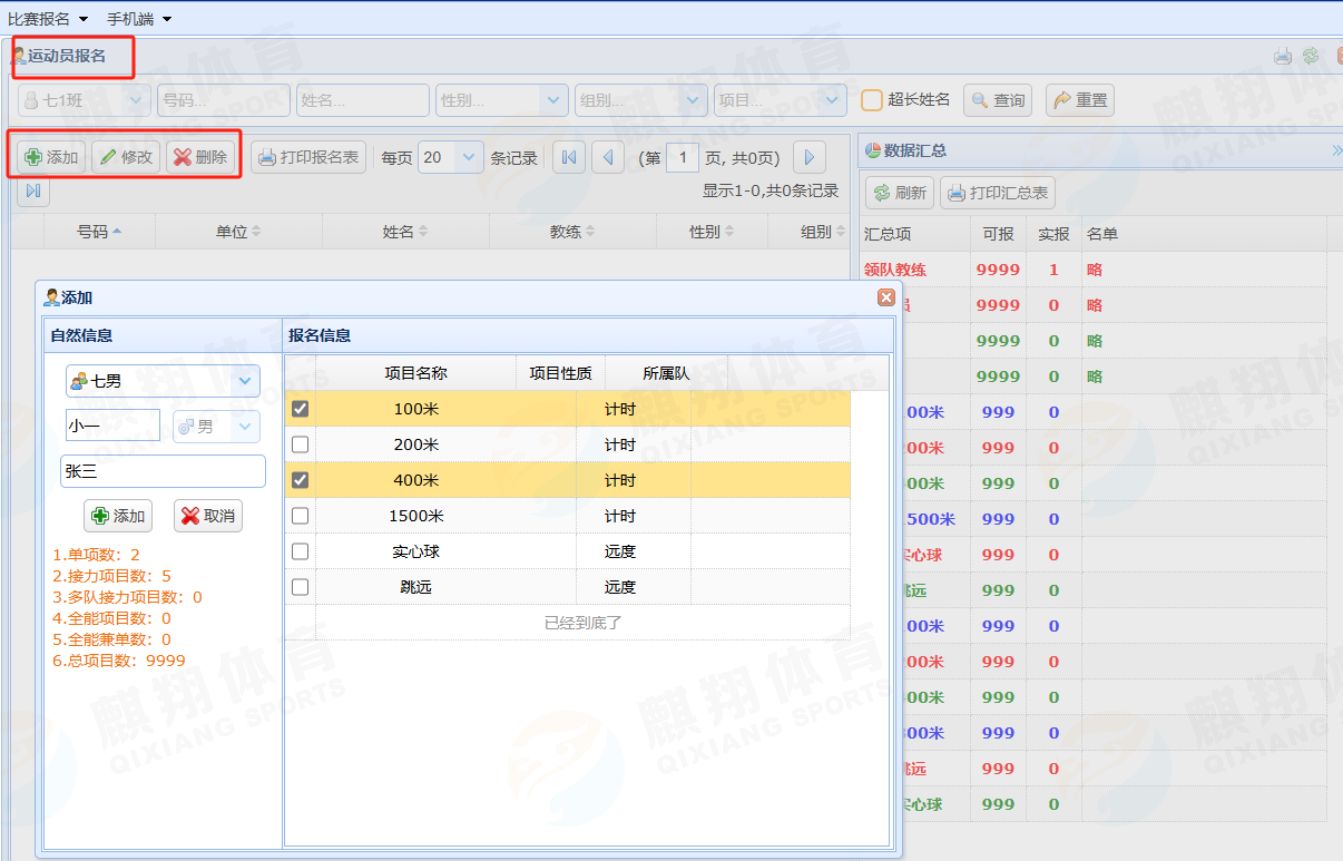Open the 比赛报名 menu
The height and width of the screenshot is (861, 1343).
point(48,19)
